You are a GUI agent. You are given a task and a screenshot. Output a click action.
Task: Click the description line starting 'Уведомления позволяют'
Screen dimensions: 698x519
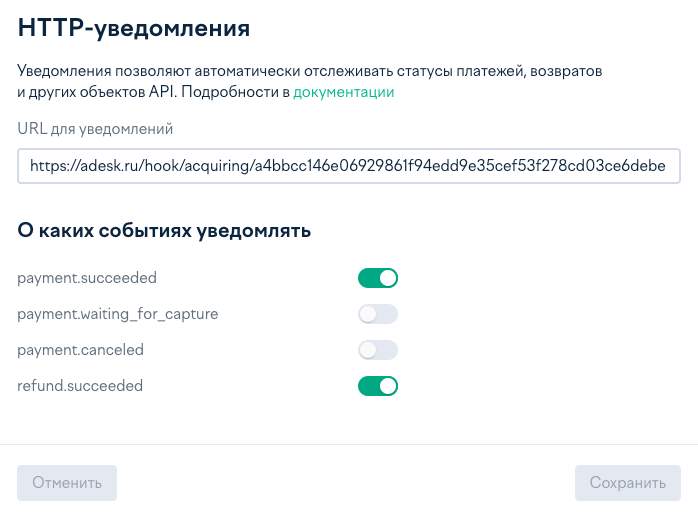click(310, 71)
